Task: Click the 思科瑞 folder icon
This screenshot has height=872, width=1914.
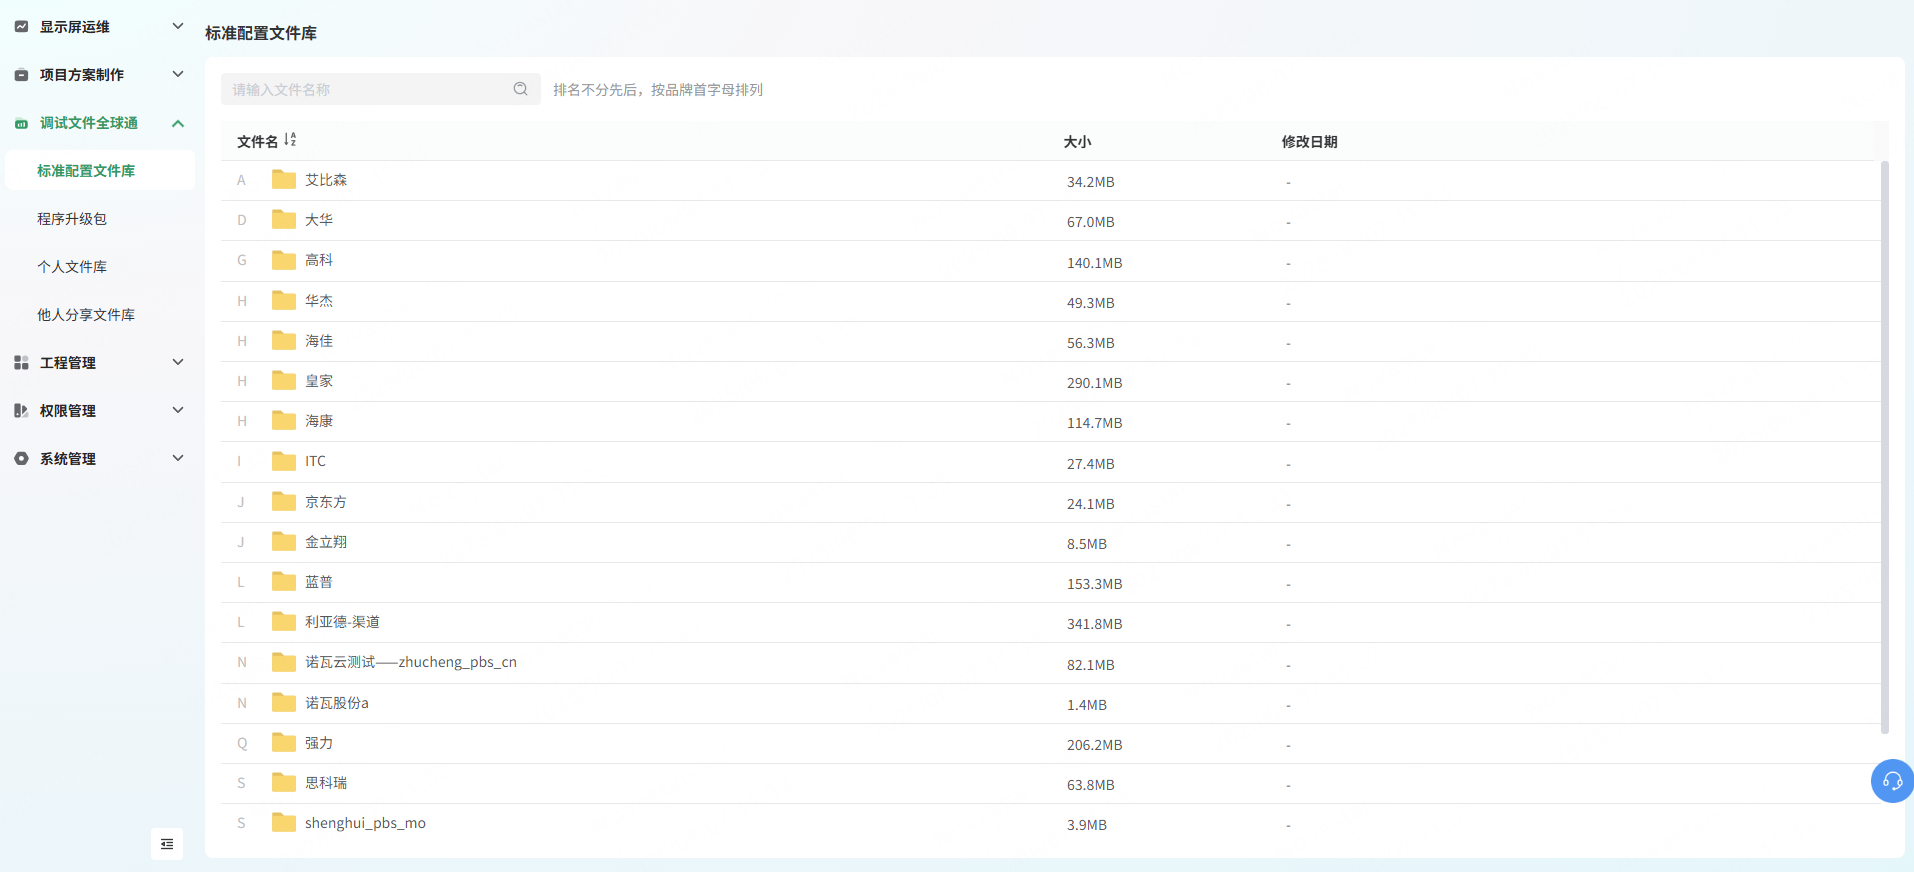Action: pyautogui.click(x=284, y=783)
